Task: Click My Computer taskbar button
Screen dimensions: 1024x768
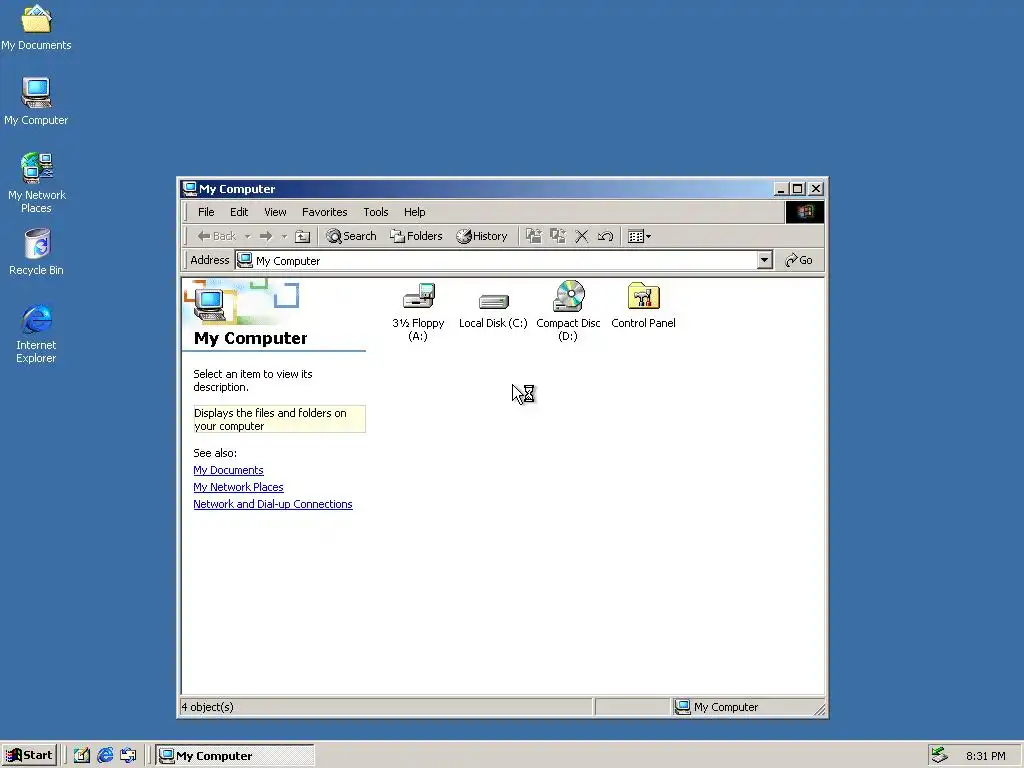Action: click(235, 756)
